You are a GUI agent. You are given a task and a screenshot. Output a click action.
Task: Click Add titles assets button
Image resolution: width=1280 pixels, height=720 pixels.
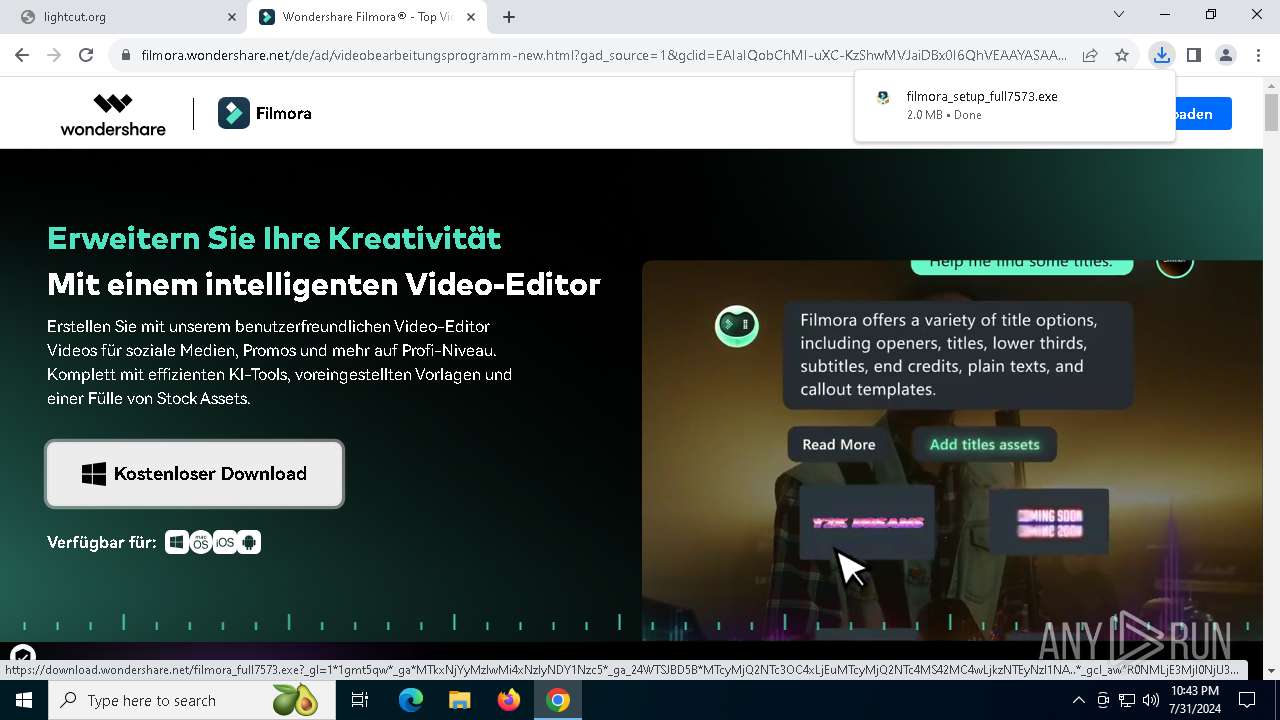coord(984,445)
